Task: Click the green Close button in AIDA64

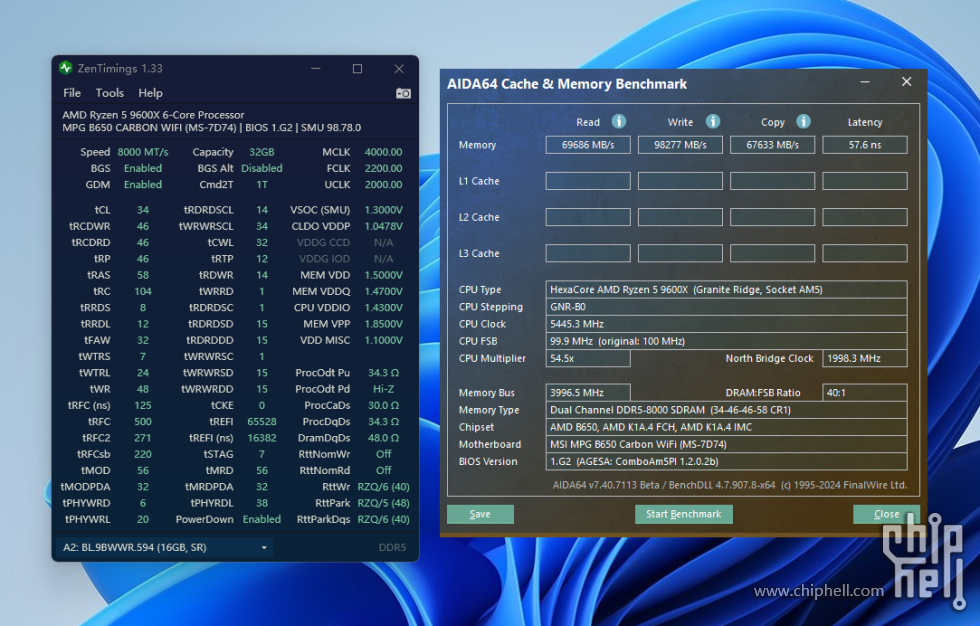Action: pyautogui.click(x=886, y=514)
